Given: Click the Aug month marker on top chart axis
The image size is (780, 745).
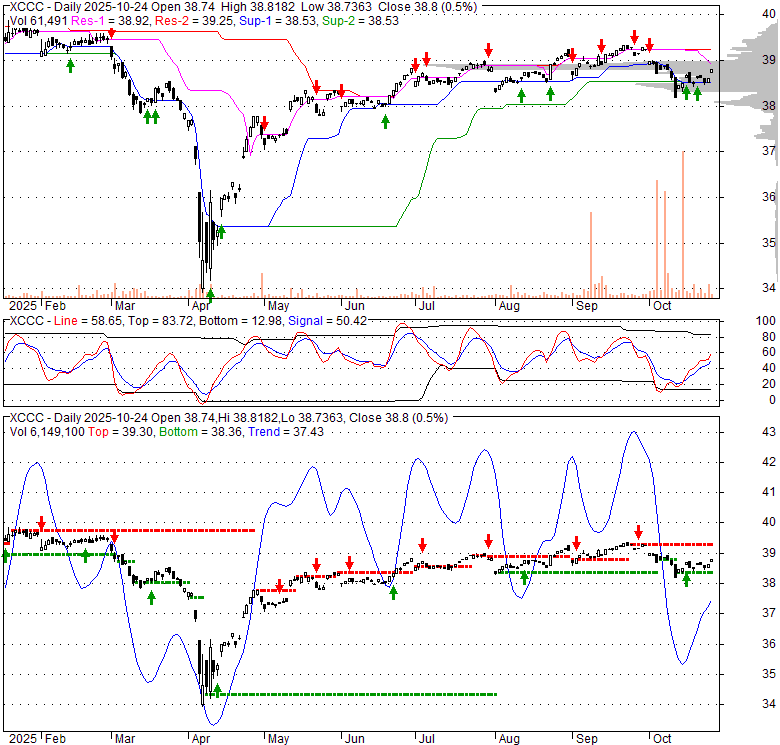Looking at the screenshot, I should (x=509, y=304).
